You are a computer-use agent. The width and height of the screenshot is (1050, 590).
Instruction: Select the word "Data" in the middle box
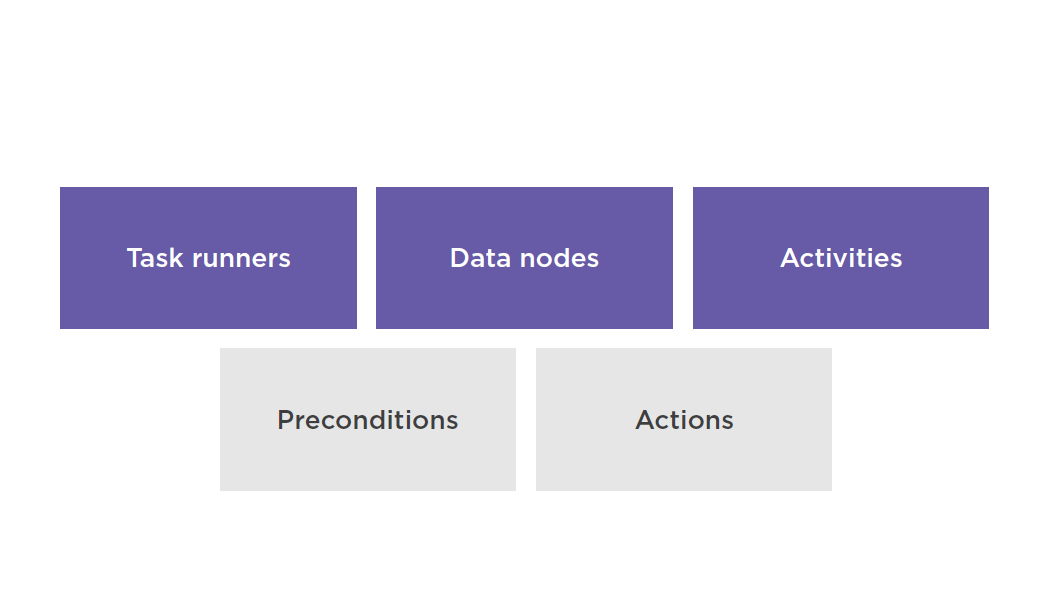(x=481, y=259)
